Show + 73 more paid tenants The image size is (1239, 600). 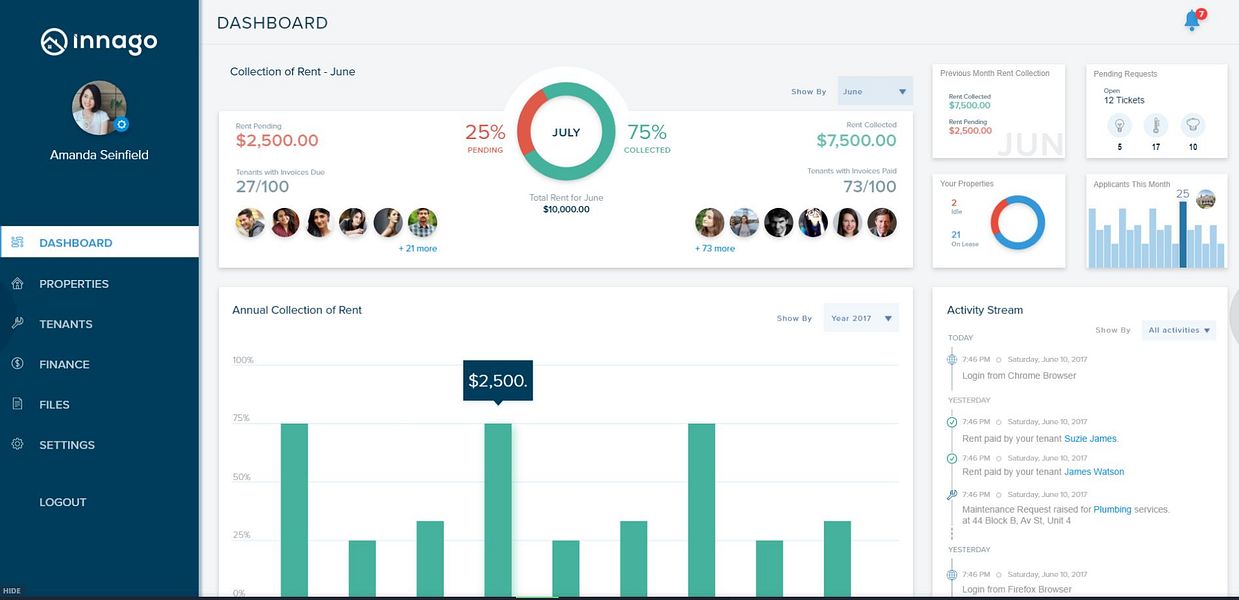click(x=715, y=248)
